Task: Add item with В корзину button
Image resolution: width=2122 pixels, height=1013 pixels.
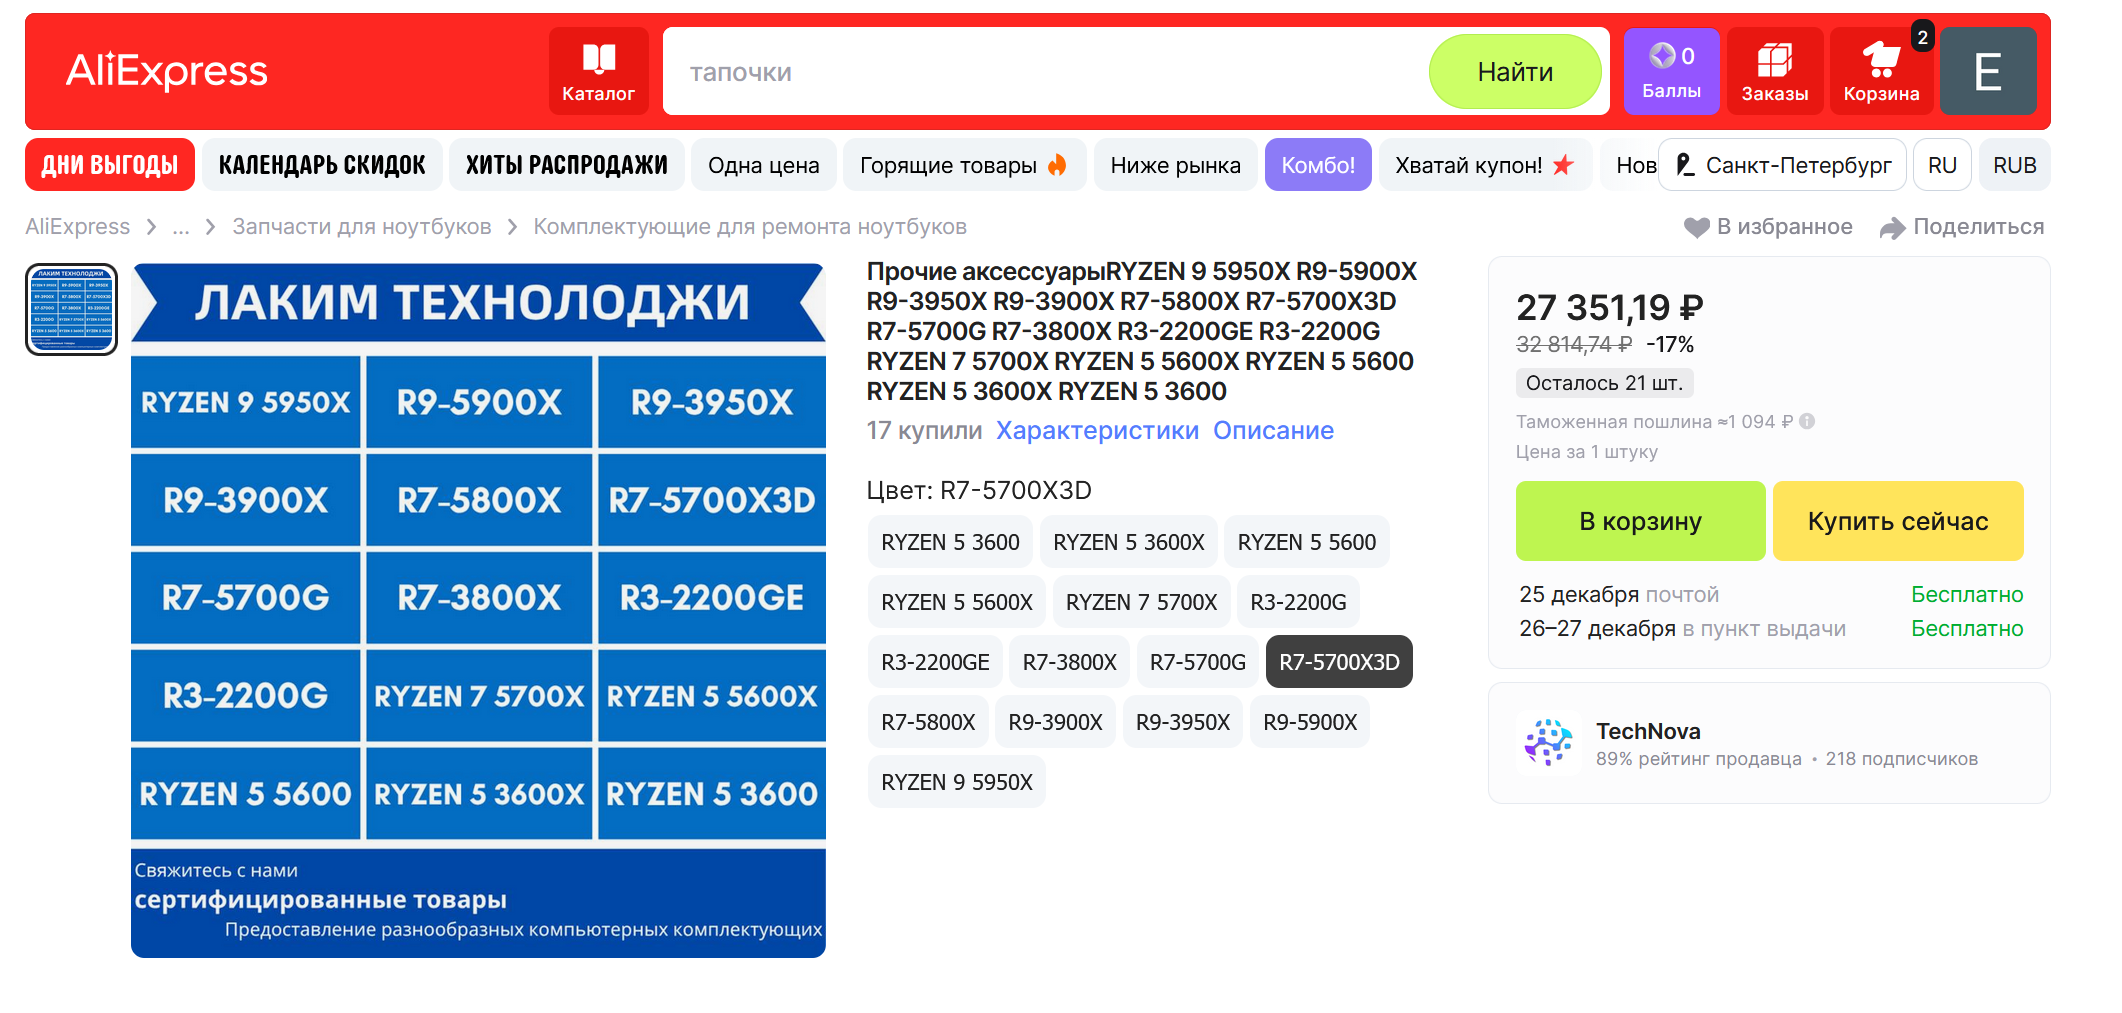Action: [x=1640, y=521]
